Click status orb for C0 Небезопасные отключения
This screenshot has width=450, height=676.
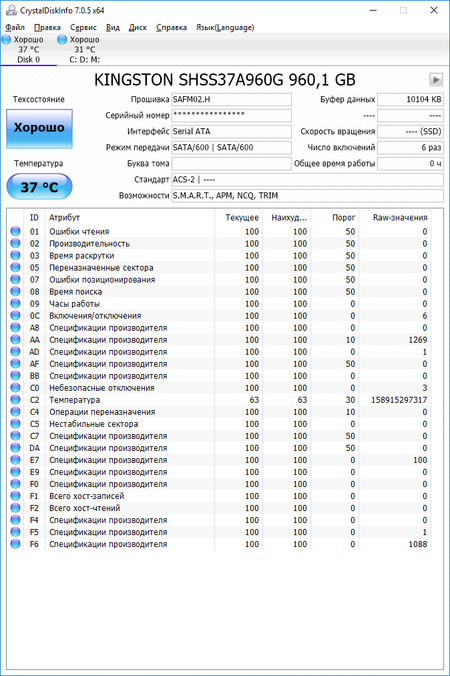(x=16, y=388)
